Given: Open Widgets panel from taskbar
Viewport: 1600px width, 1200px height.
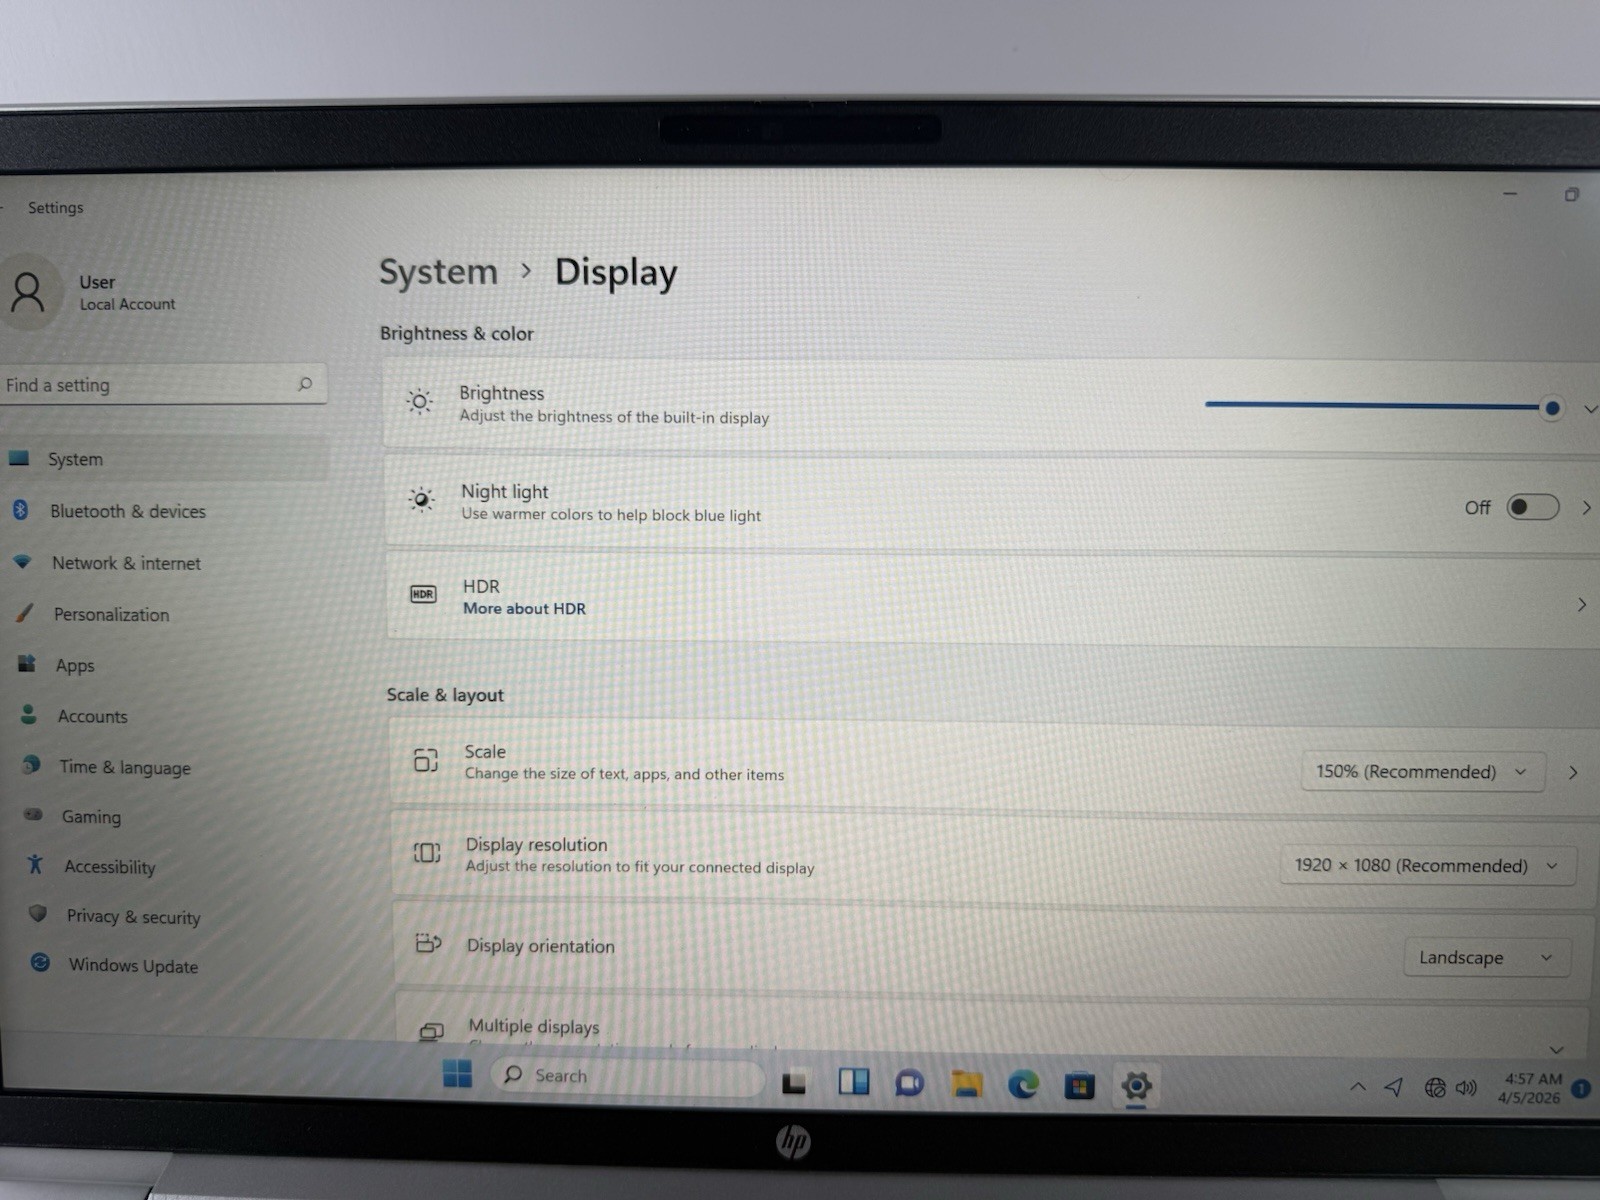Looking at the screenshot, I should point(853,1082).
